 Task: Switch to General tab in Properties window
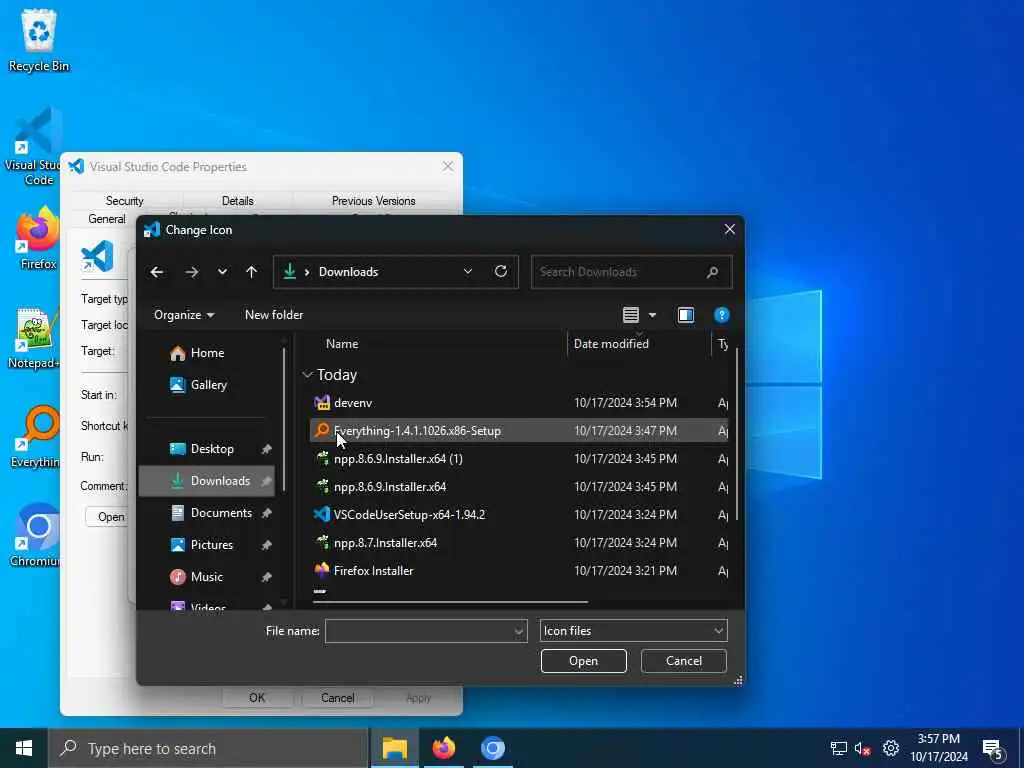click(x=106, y=219)
